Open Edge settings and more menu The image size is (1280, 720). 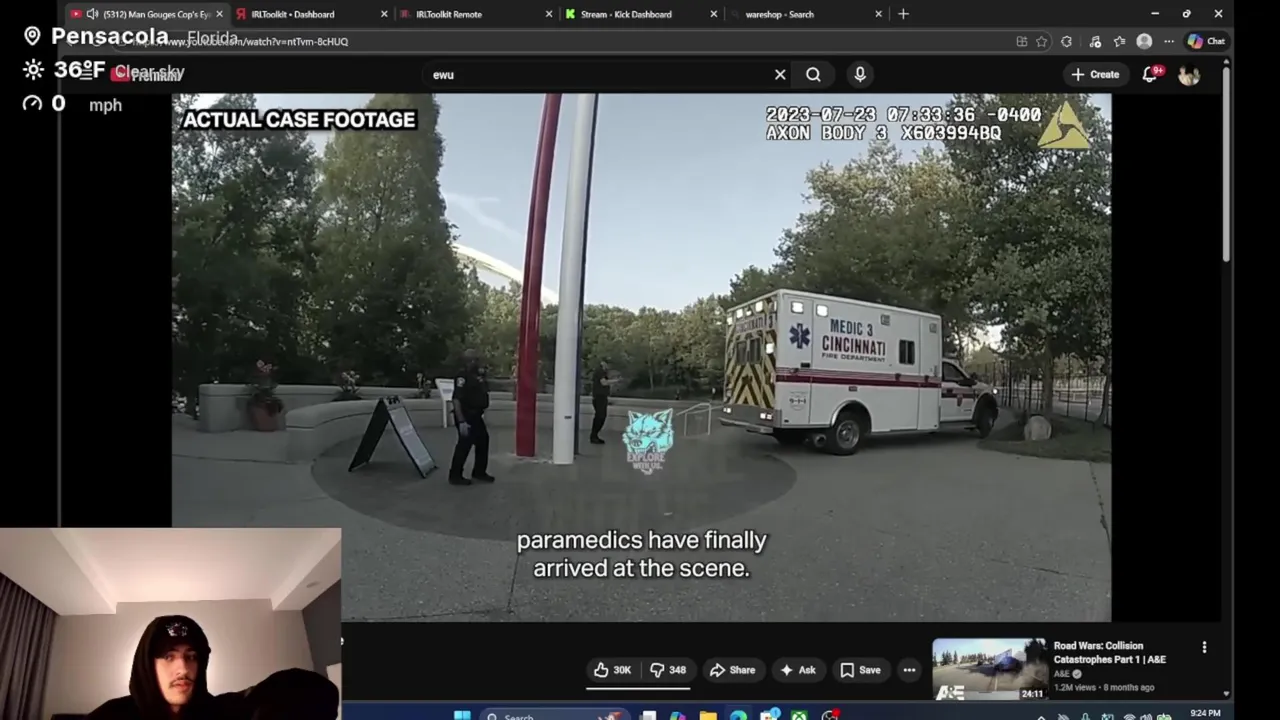(1168, 41)
